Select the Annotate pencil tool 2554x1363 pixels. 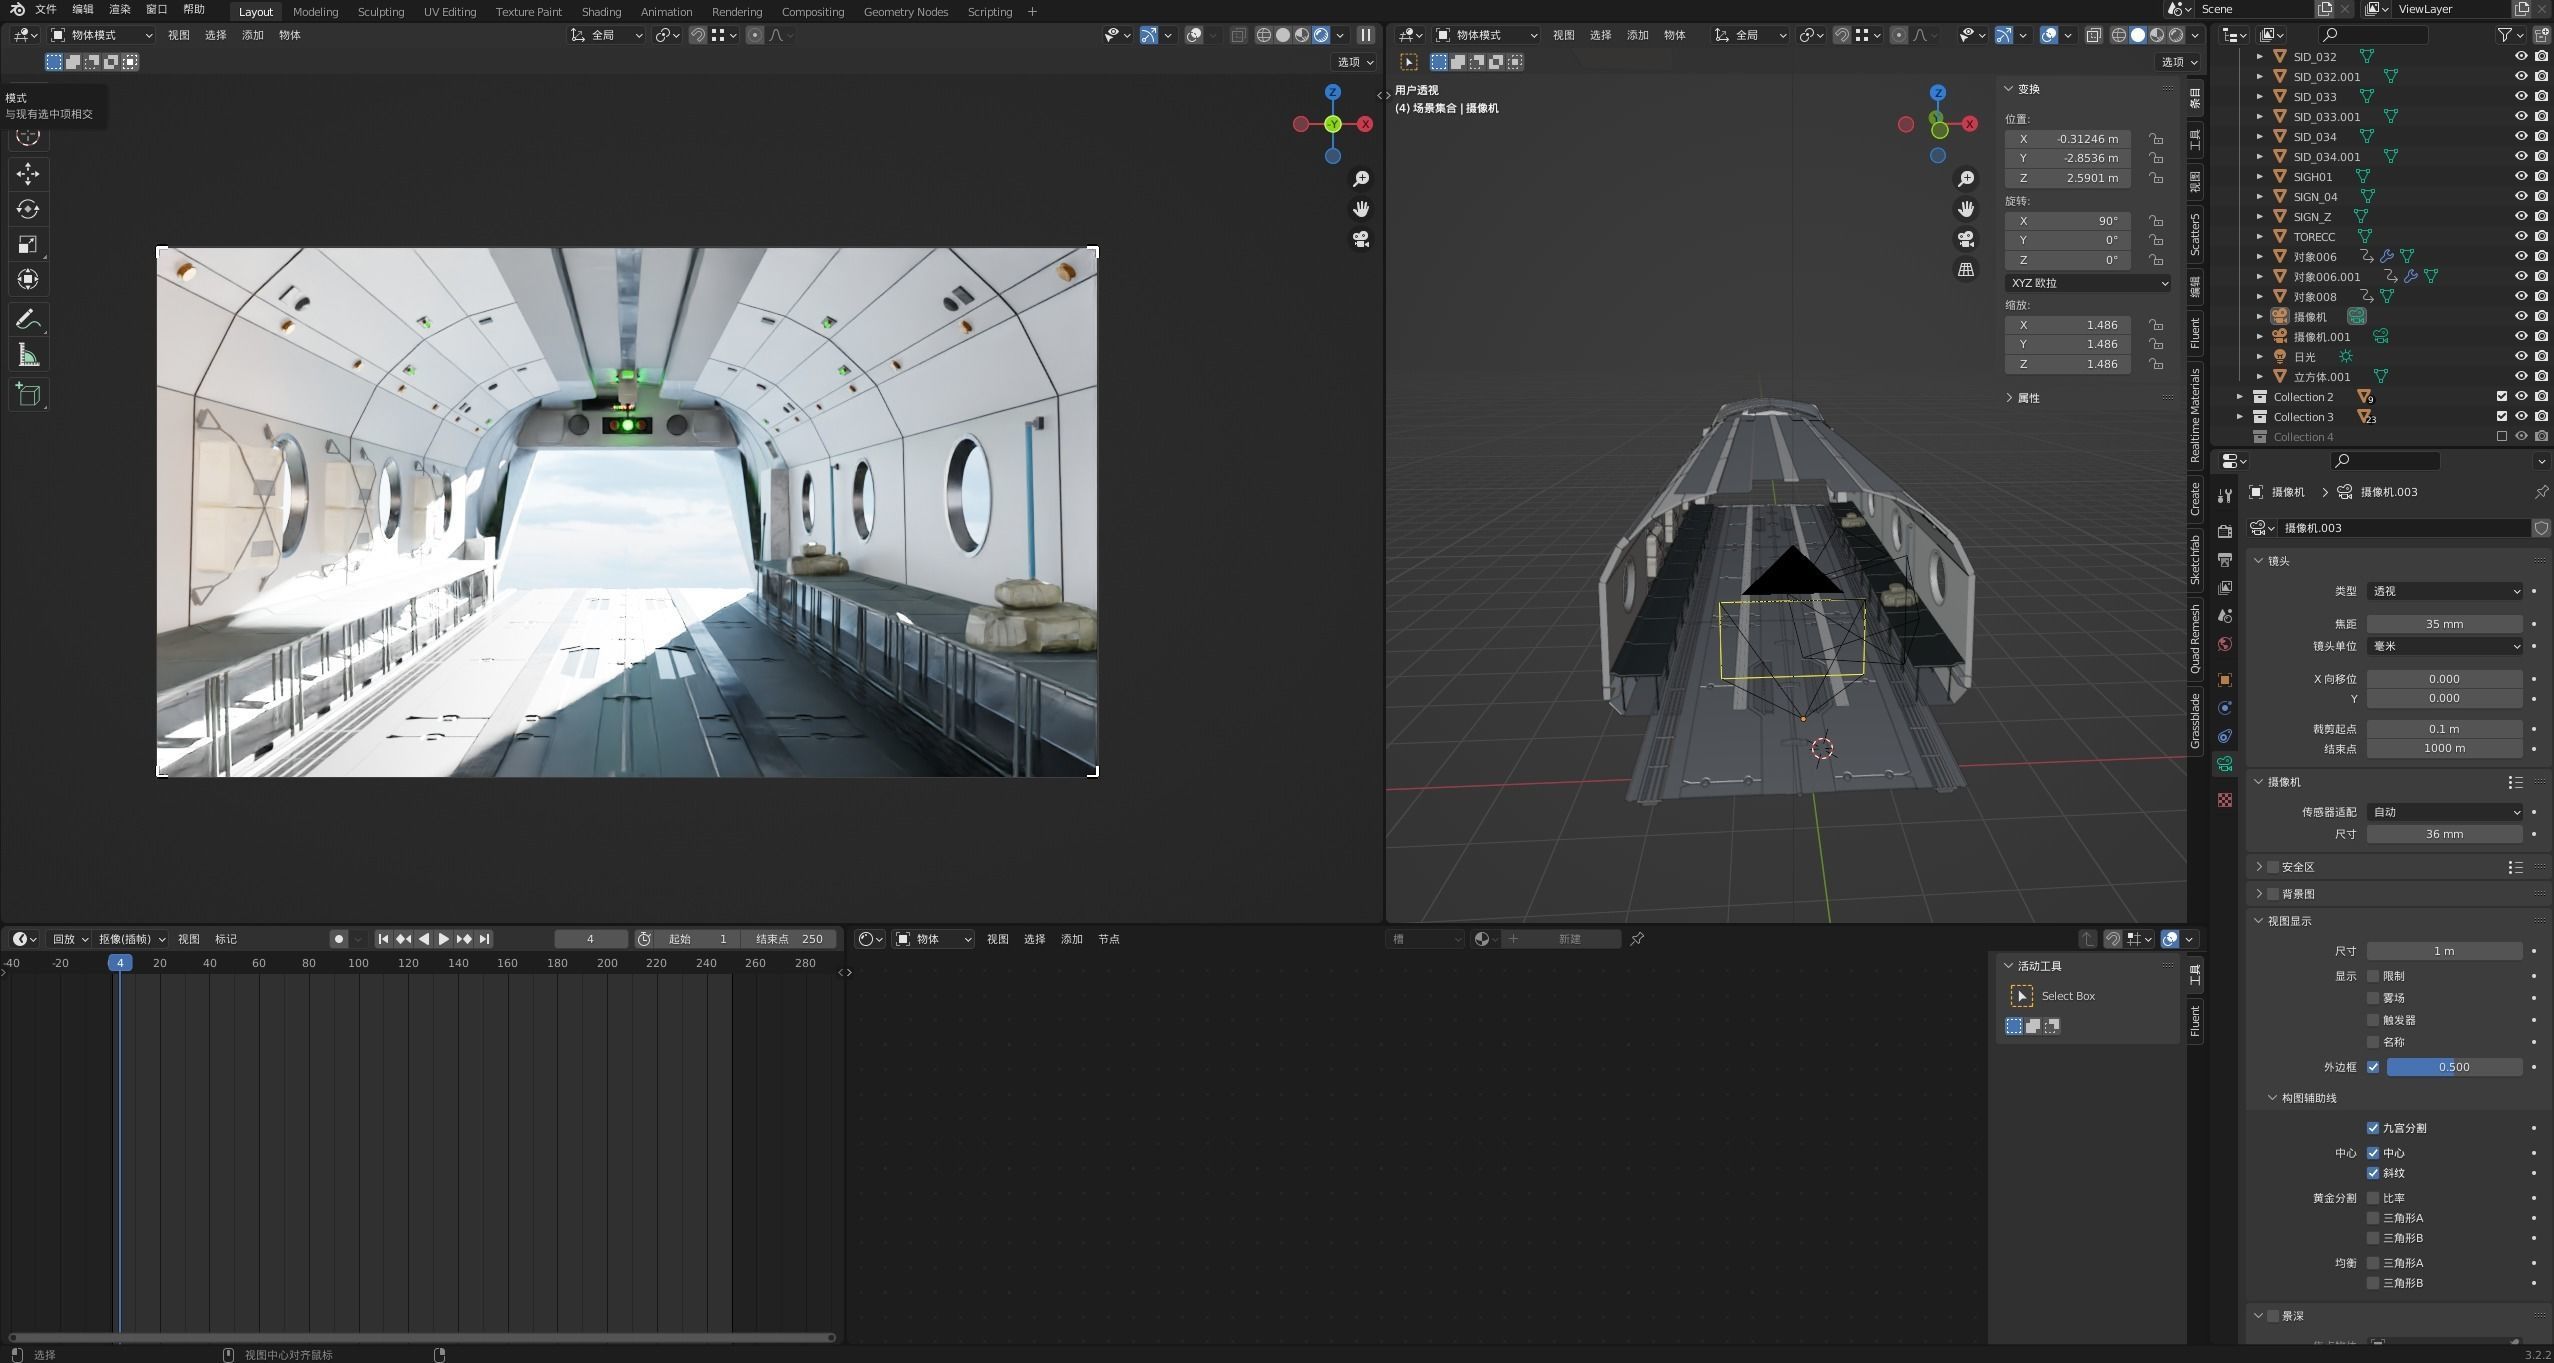pos(28,320)
